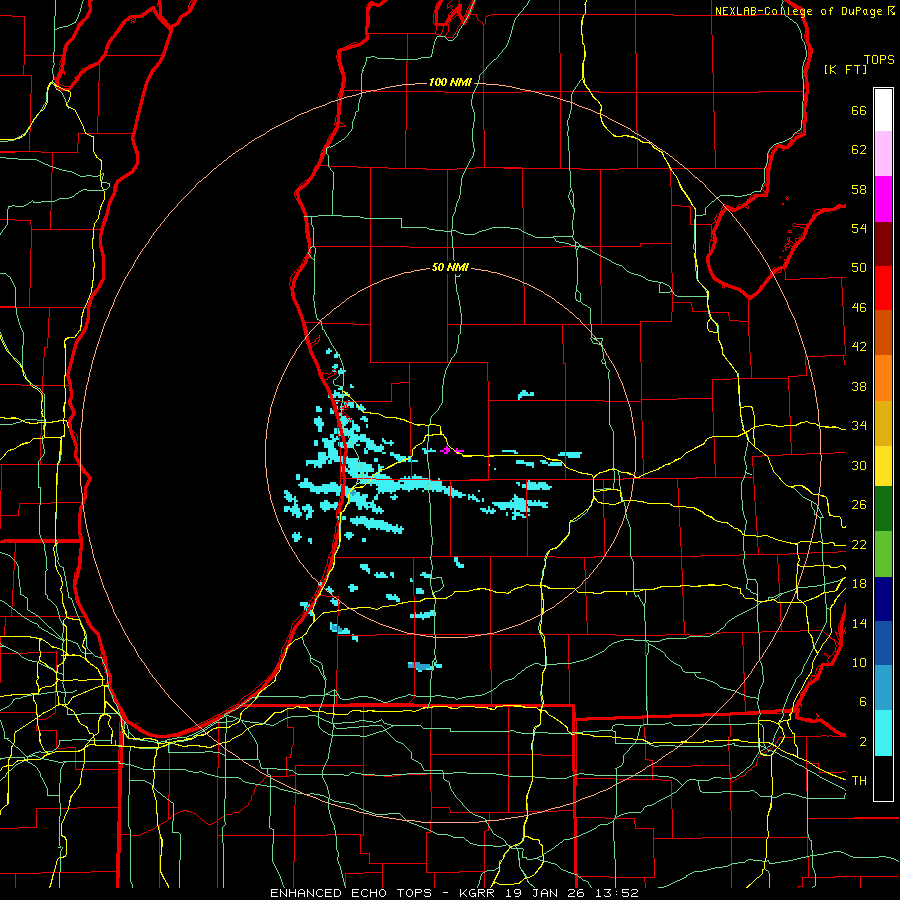The height and width of the screenshot is (900, 900).
Task: Click the 34 legend value
Action: tap(859, 426)
